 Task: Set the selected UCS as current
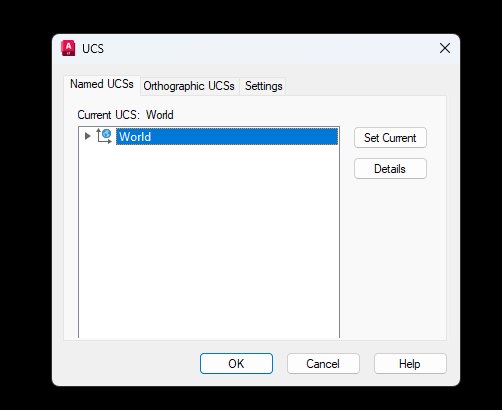tap(390, 138)
